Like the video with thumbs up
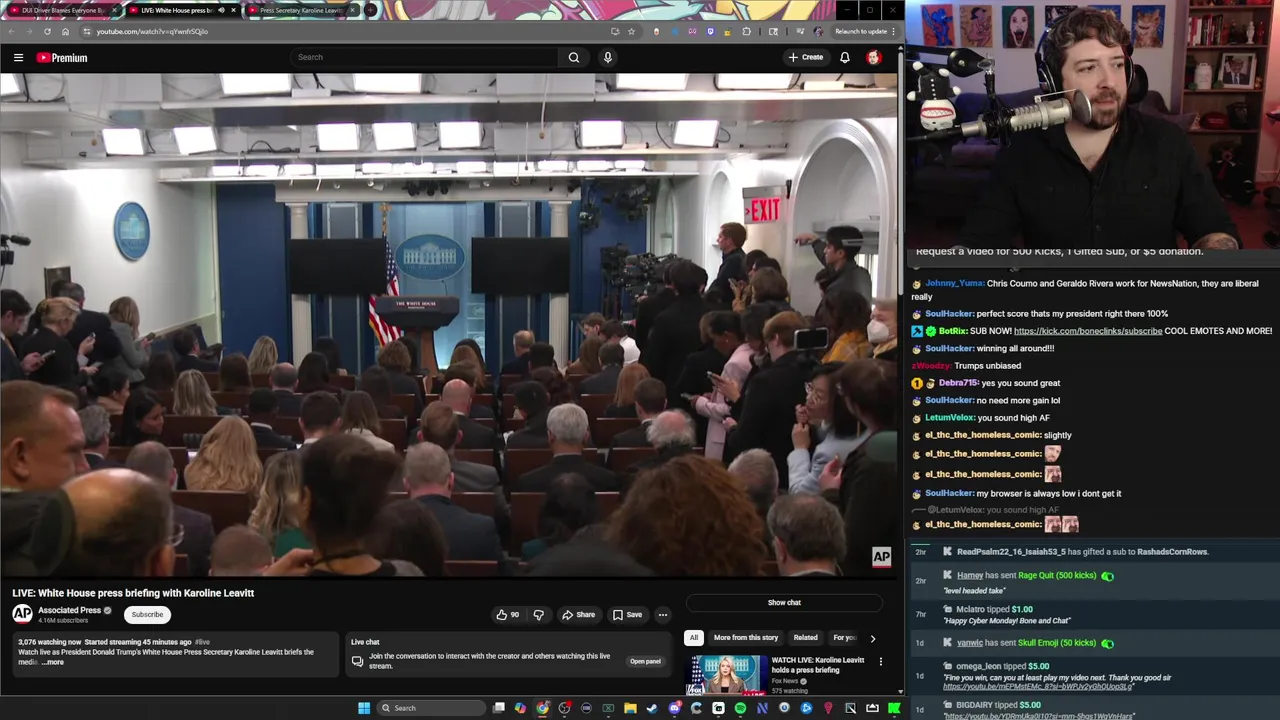1280x720 pixels. (507, 614)
